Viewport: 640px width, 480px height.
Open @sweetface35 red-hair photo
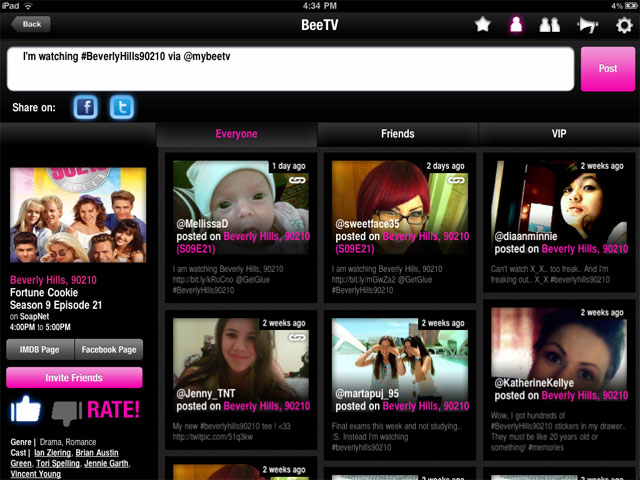400,207
